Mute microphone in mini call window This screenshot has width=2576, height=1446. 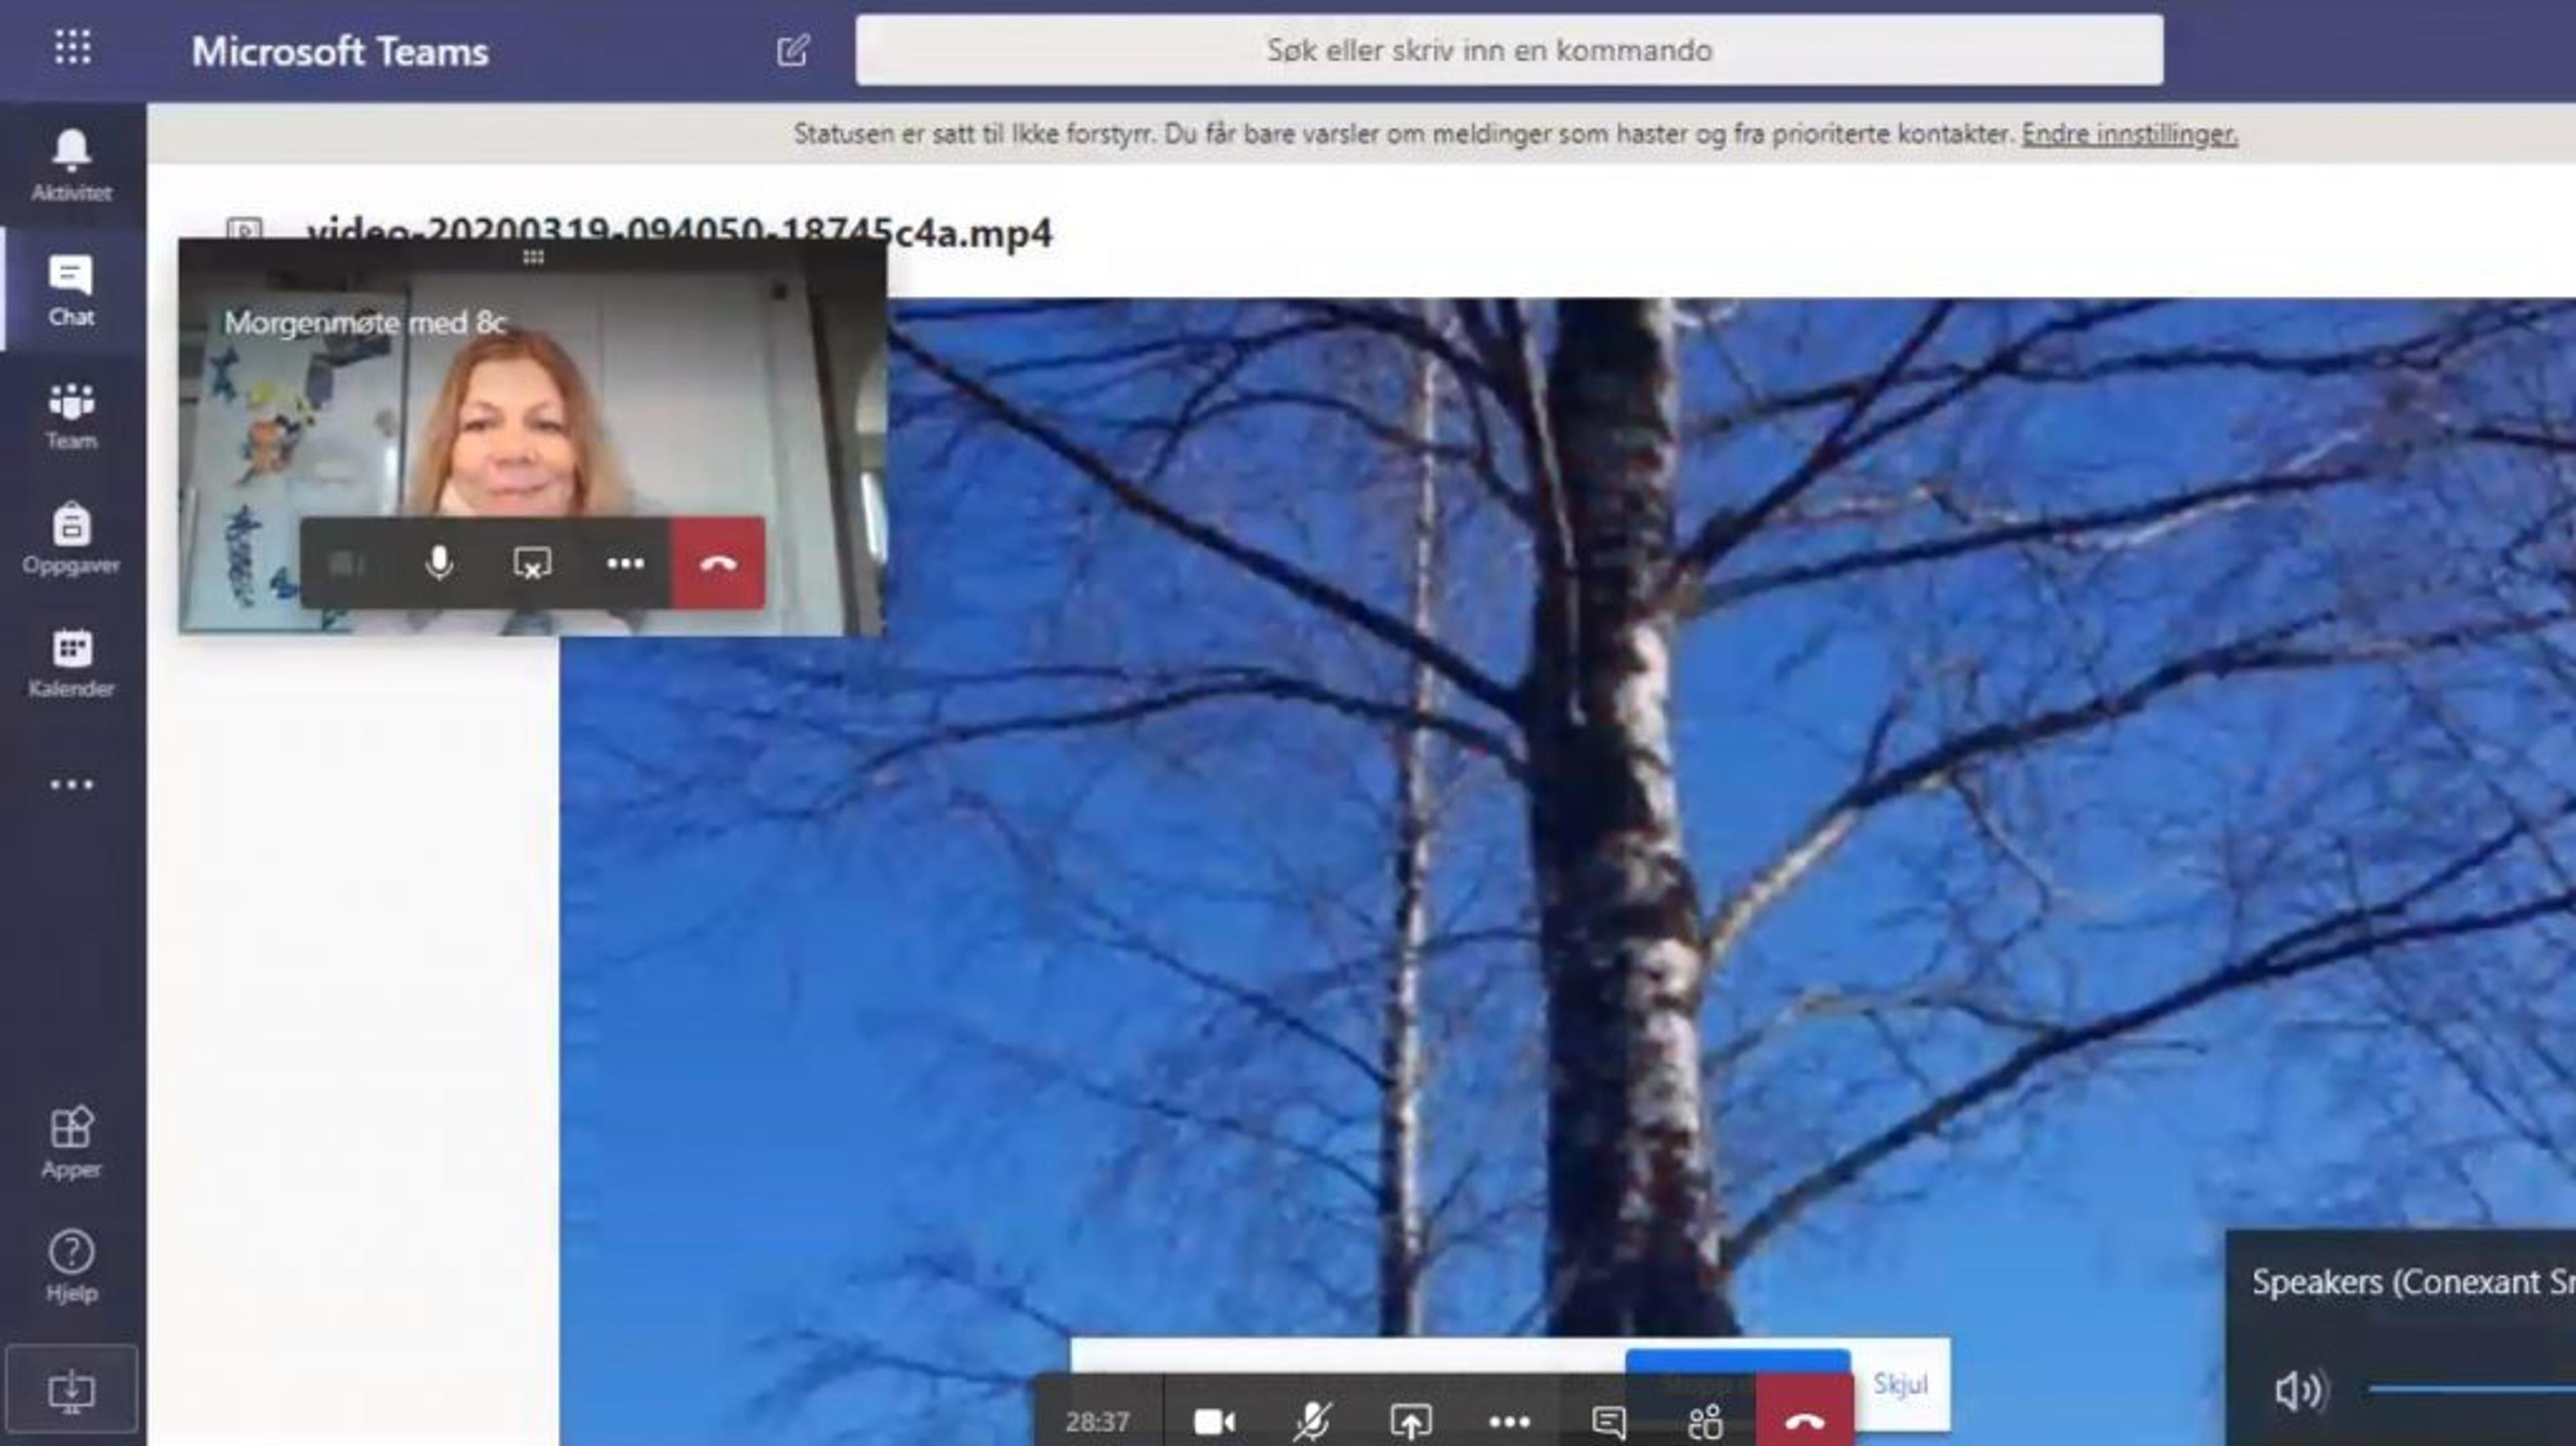pos(438,563)
